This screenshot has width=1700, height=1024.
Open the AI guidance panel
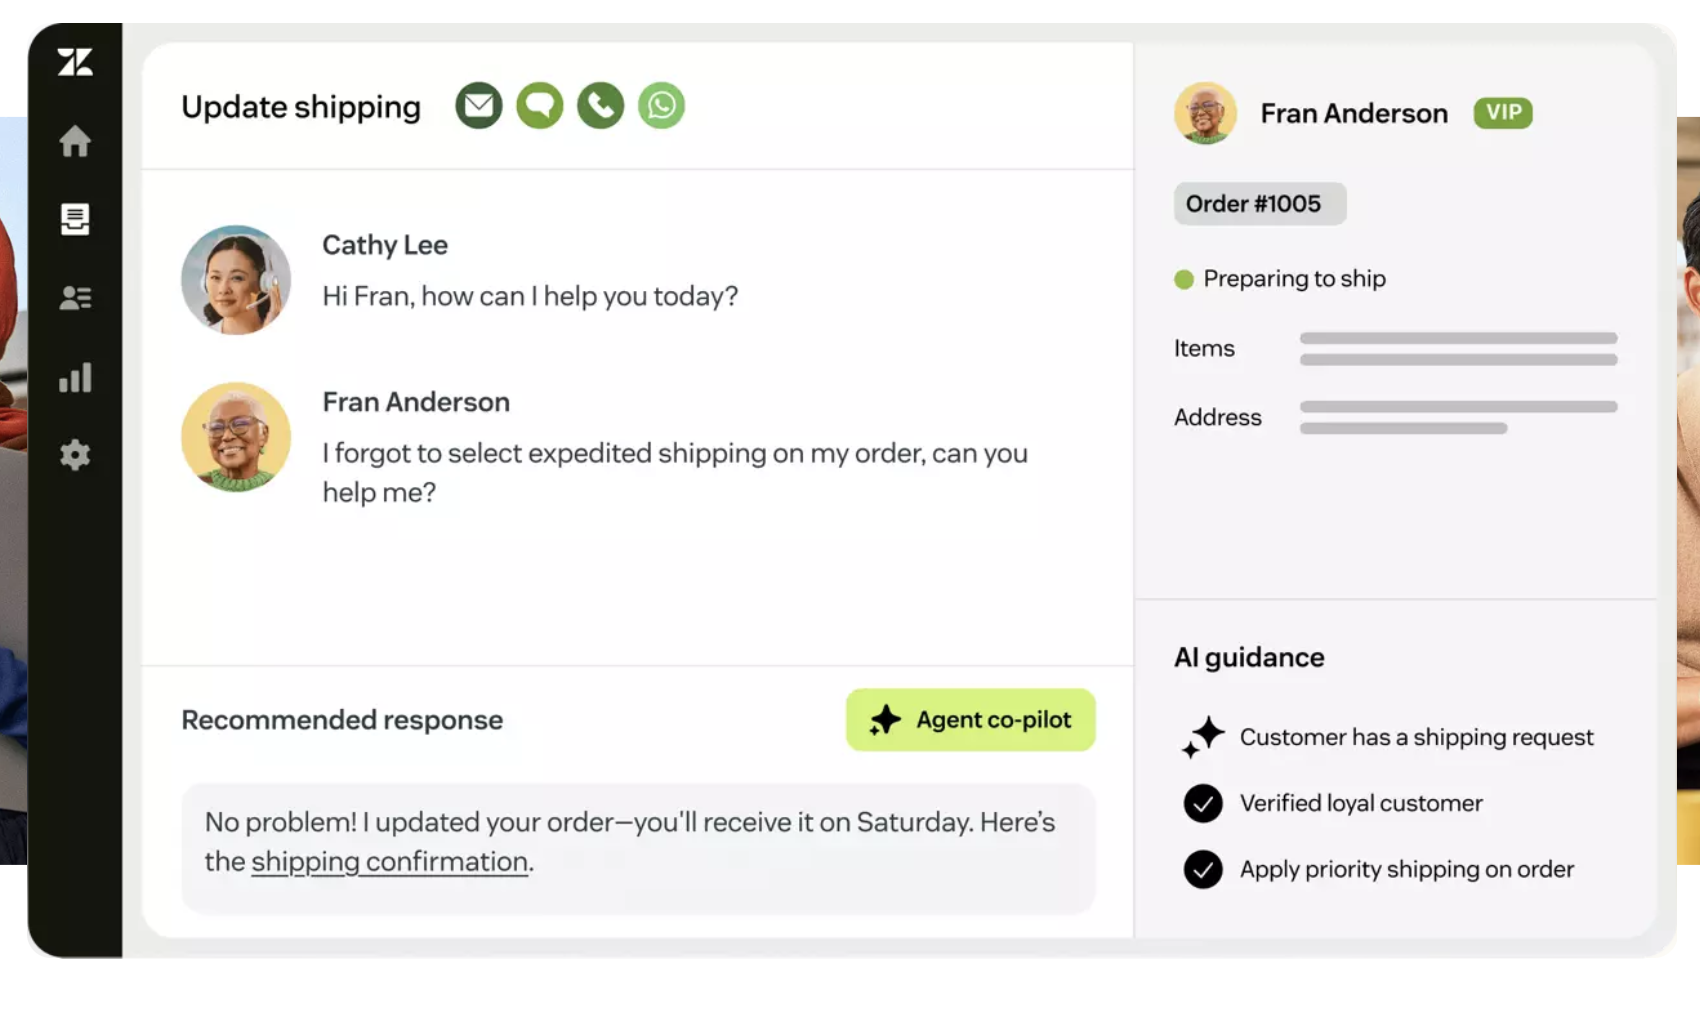pyautogui.click(x=1248, y=657)
